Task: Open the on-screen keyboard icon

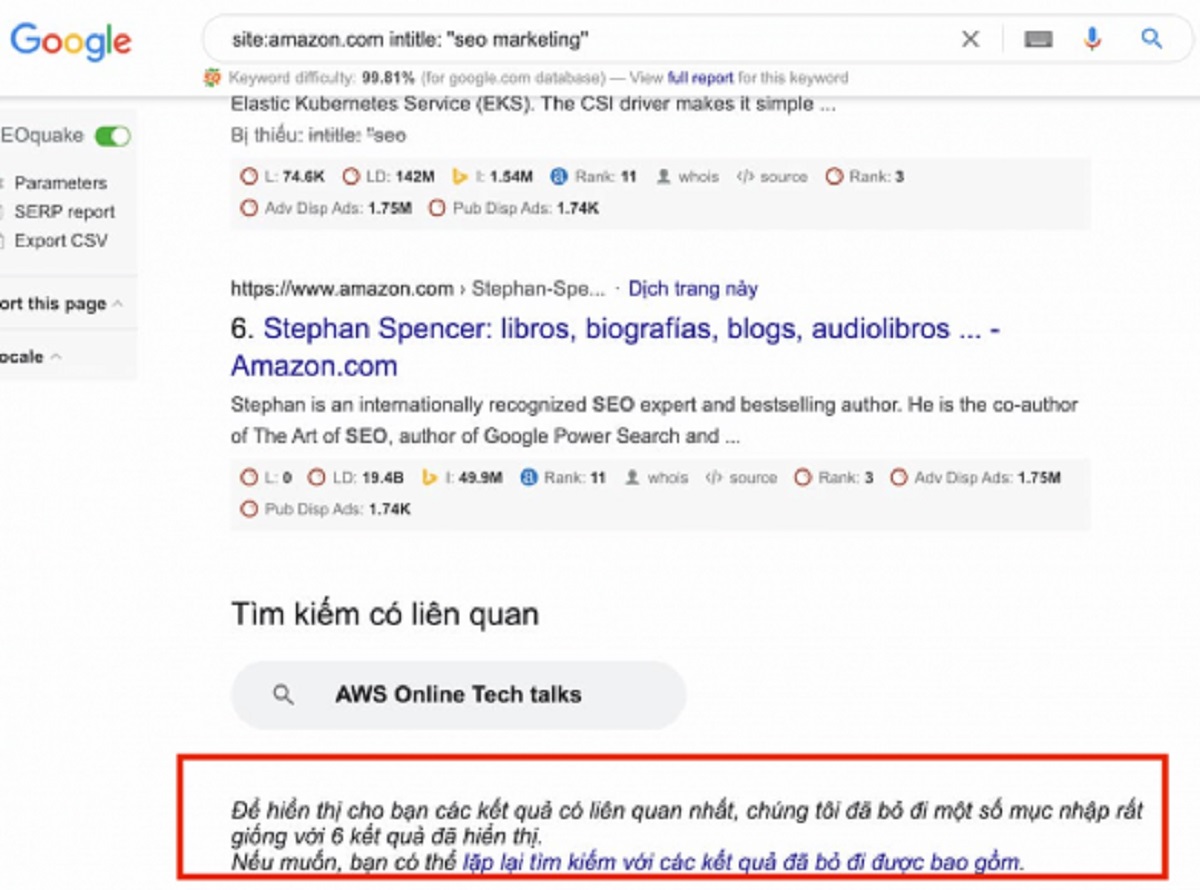Action: 1038,39
